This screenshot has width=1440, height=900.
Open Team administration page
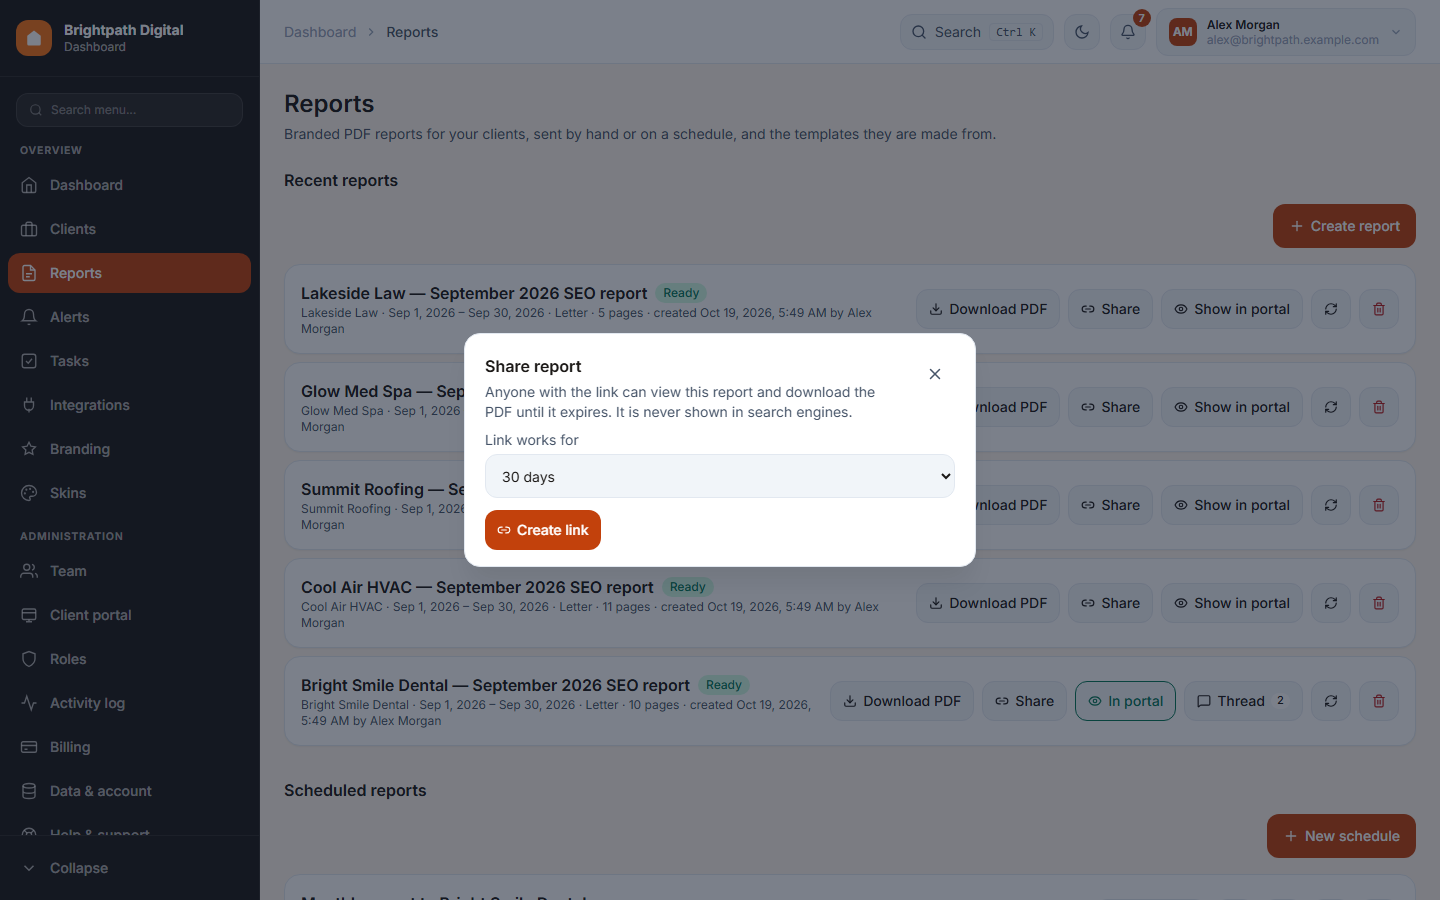(x=129, y=571)
